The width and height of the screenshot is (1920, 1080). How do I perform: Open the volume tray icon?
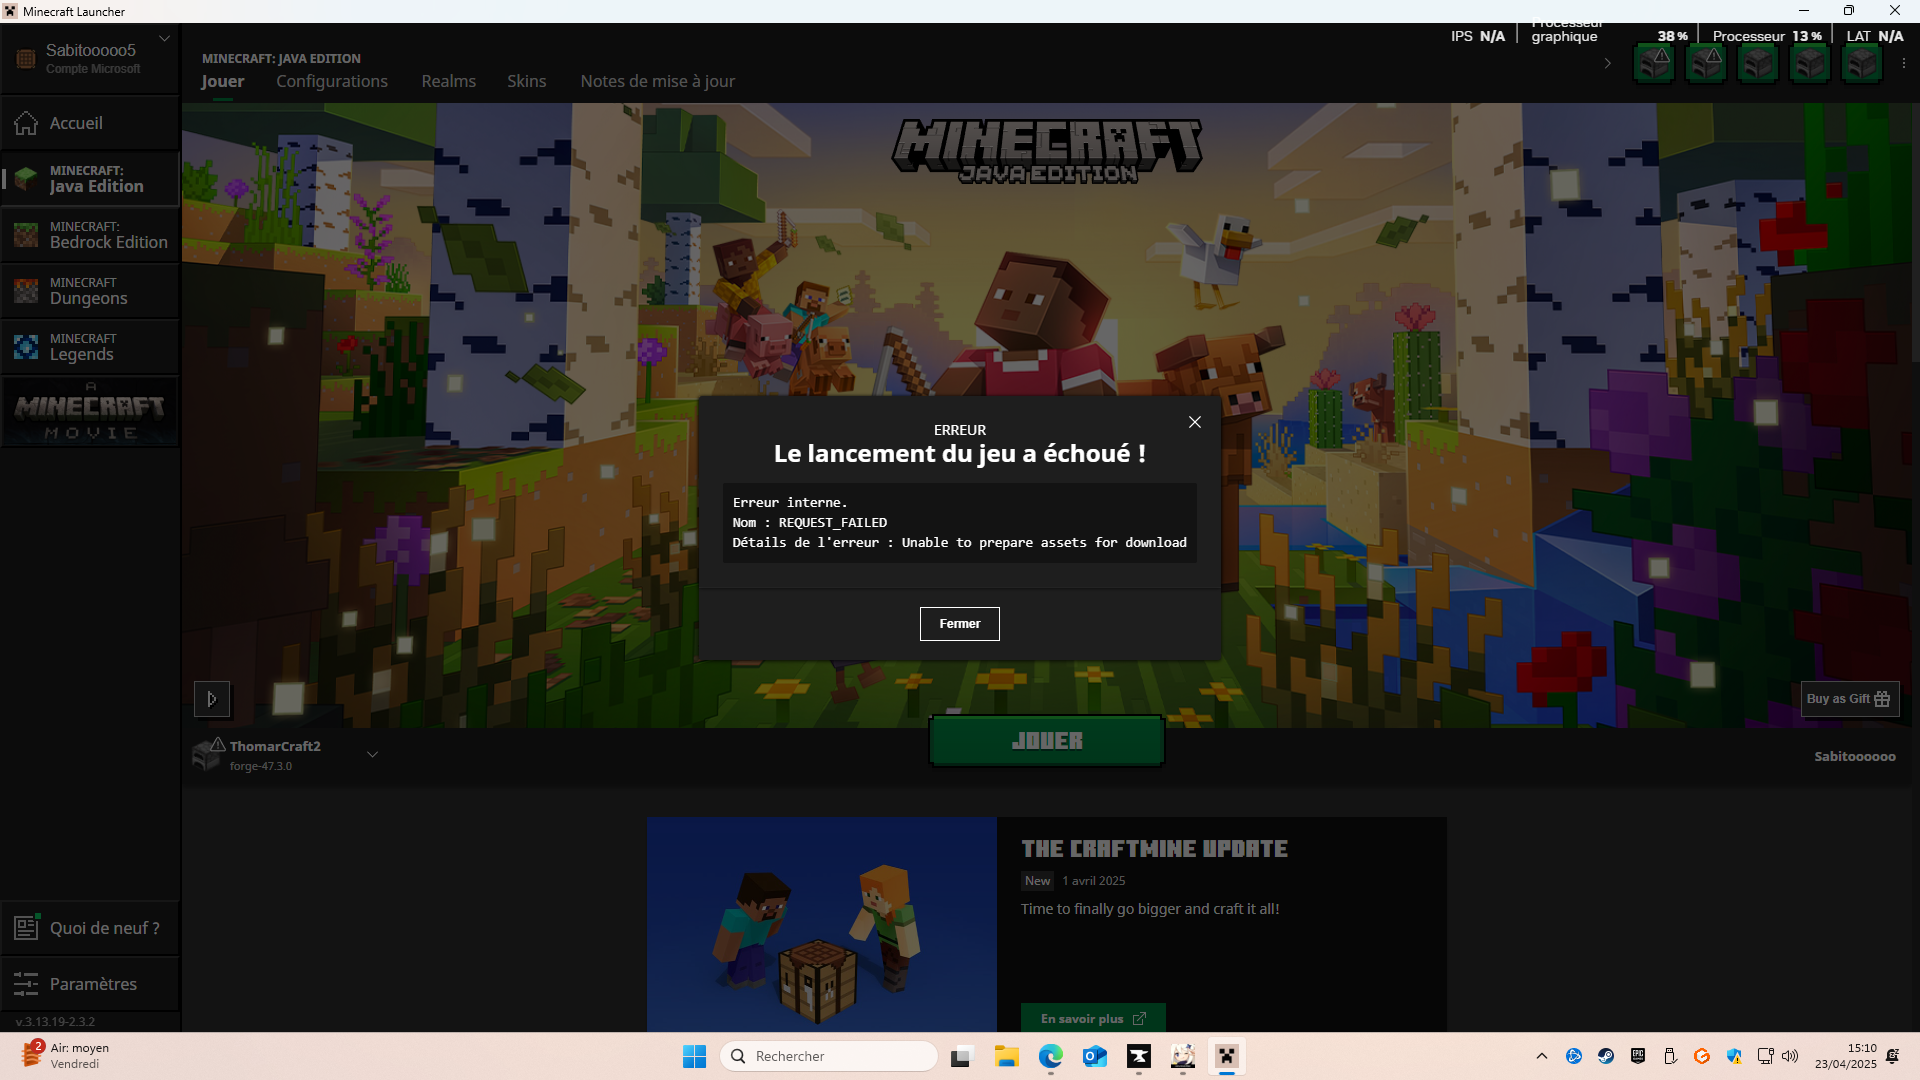1790,1056
